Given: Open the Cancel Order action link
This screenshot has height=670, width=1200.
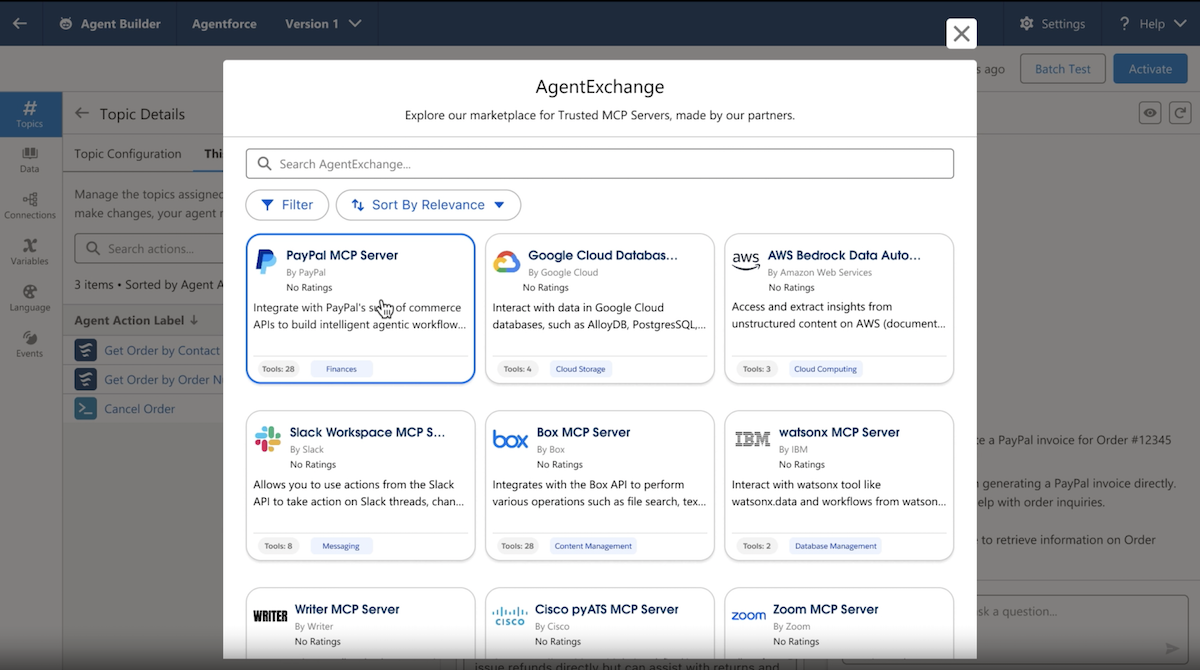Looking at the screenshot, I should 140,409.
